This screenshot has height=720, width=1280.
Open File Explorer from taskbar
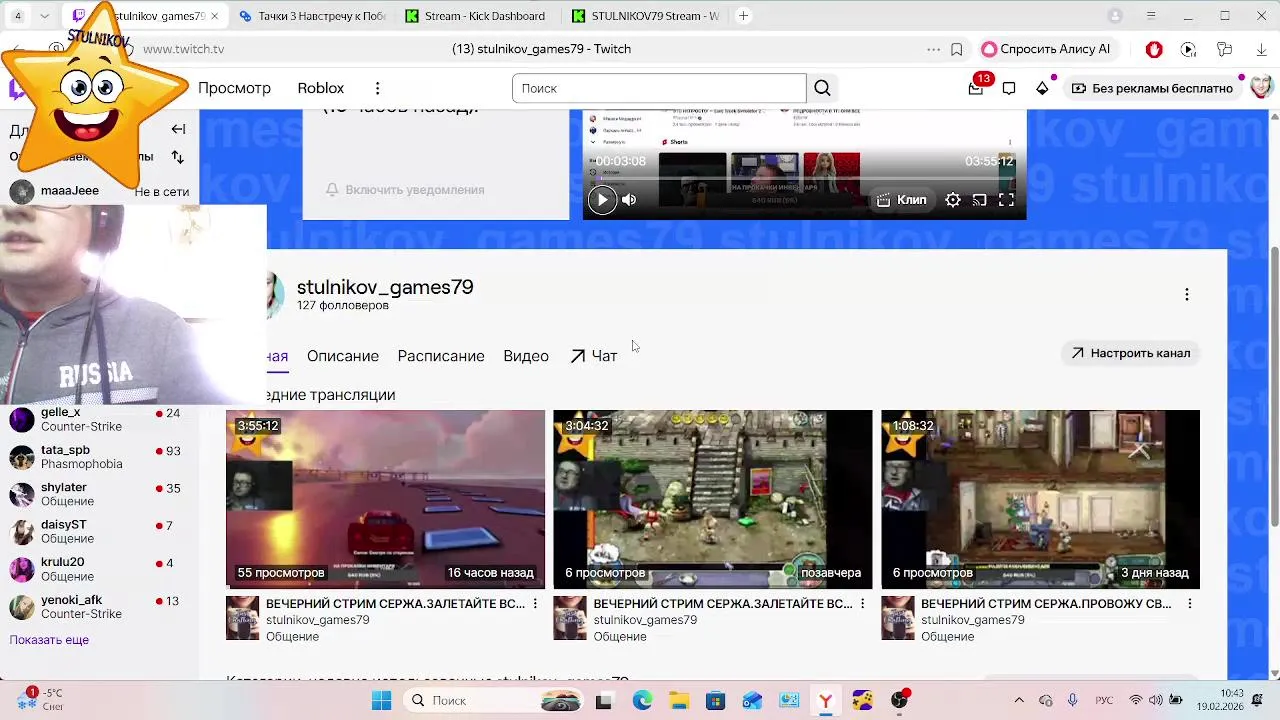pyautogui.click(x=678, y=701)
